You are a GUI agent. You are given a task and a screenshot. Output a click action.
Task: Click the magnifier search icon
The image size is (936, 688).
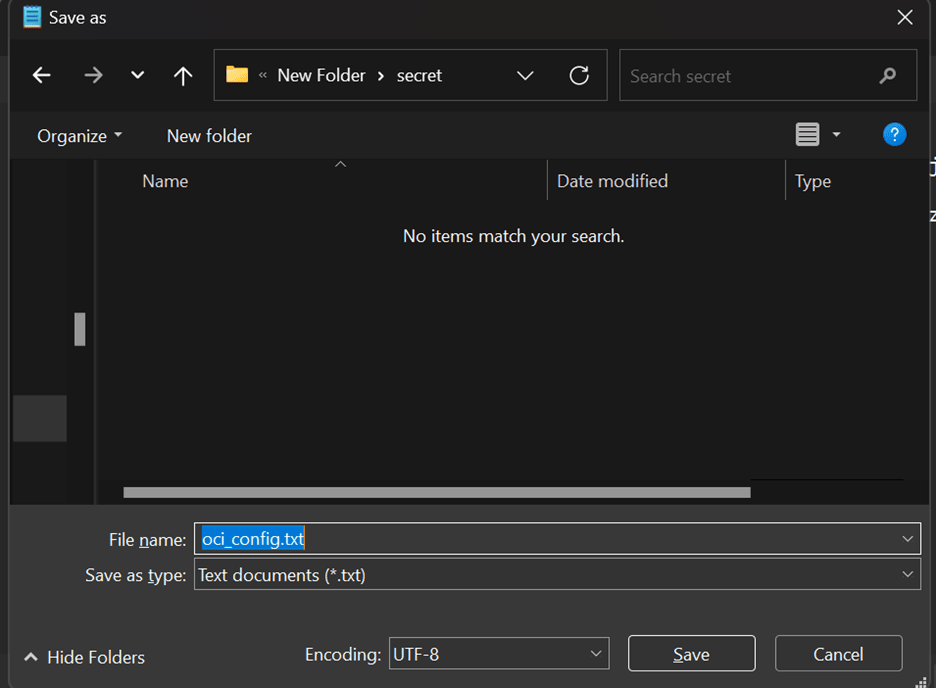[888, 76]
